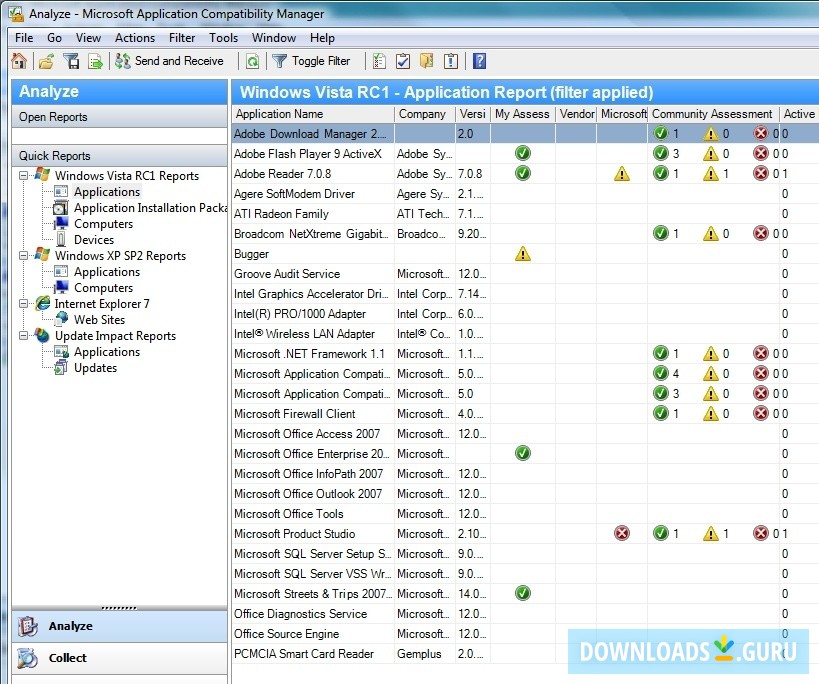Select Web Sites under Internet Explorer 7

tap(99, 320)
